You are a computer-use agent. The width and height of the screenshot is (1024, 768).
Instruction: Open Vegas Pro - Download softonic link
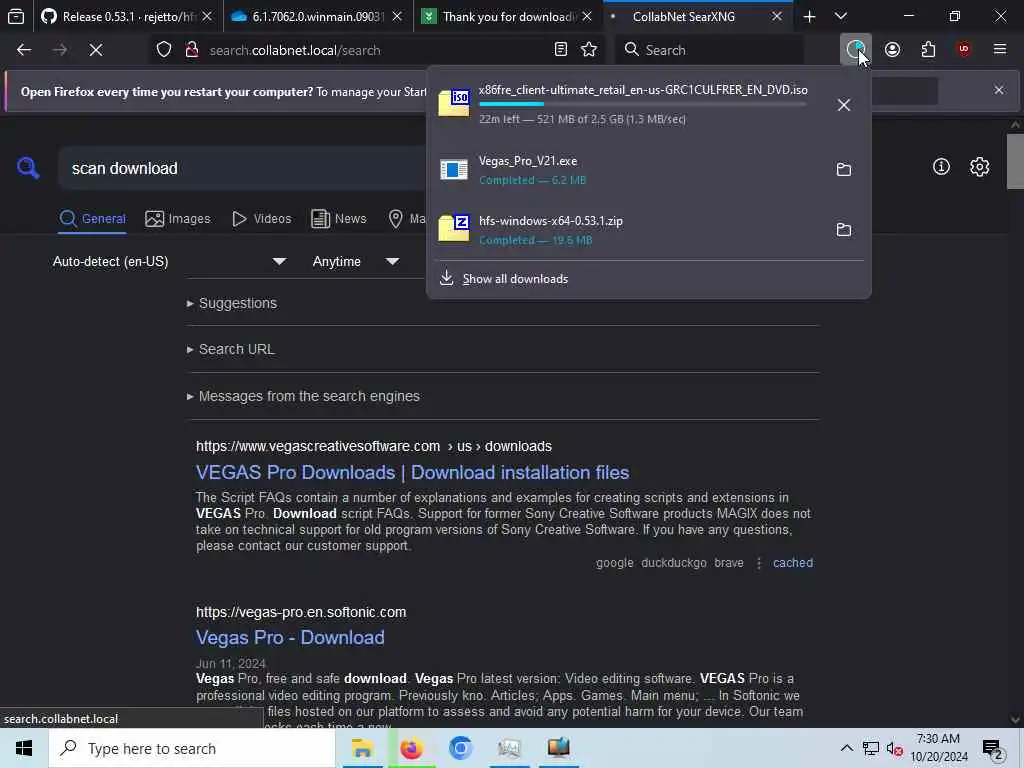pos(290,637)
